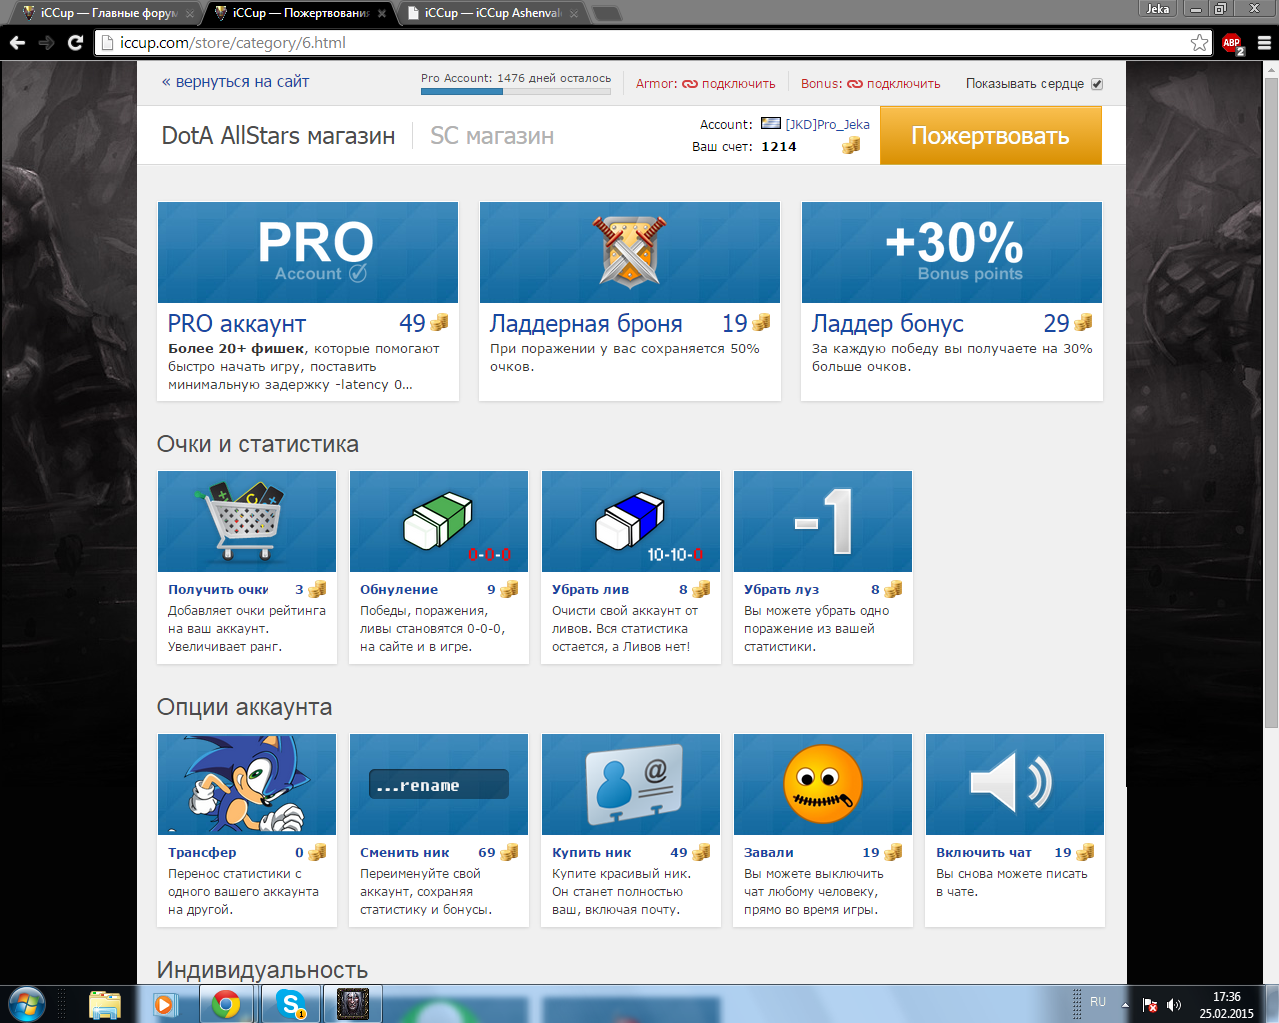
Task: Open the Chrome menu hamburger icon
Action: point(1264,43)
